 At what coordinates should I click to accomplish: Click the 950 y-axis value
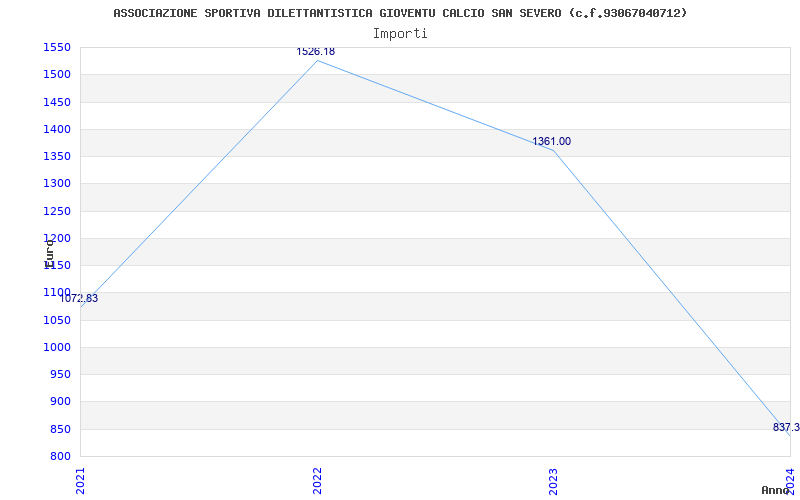pos(60,374)
